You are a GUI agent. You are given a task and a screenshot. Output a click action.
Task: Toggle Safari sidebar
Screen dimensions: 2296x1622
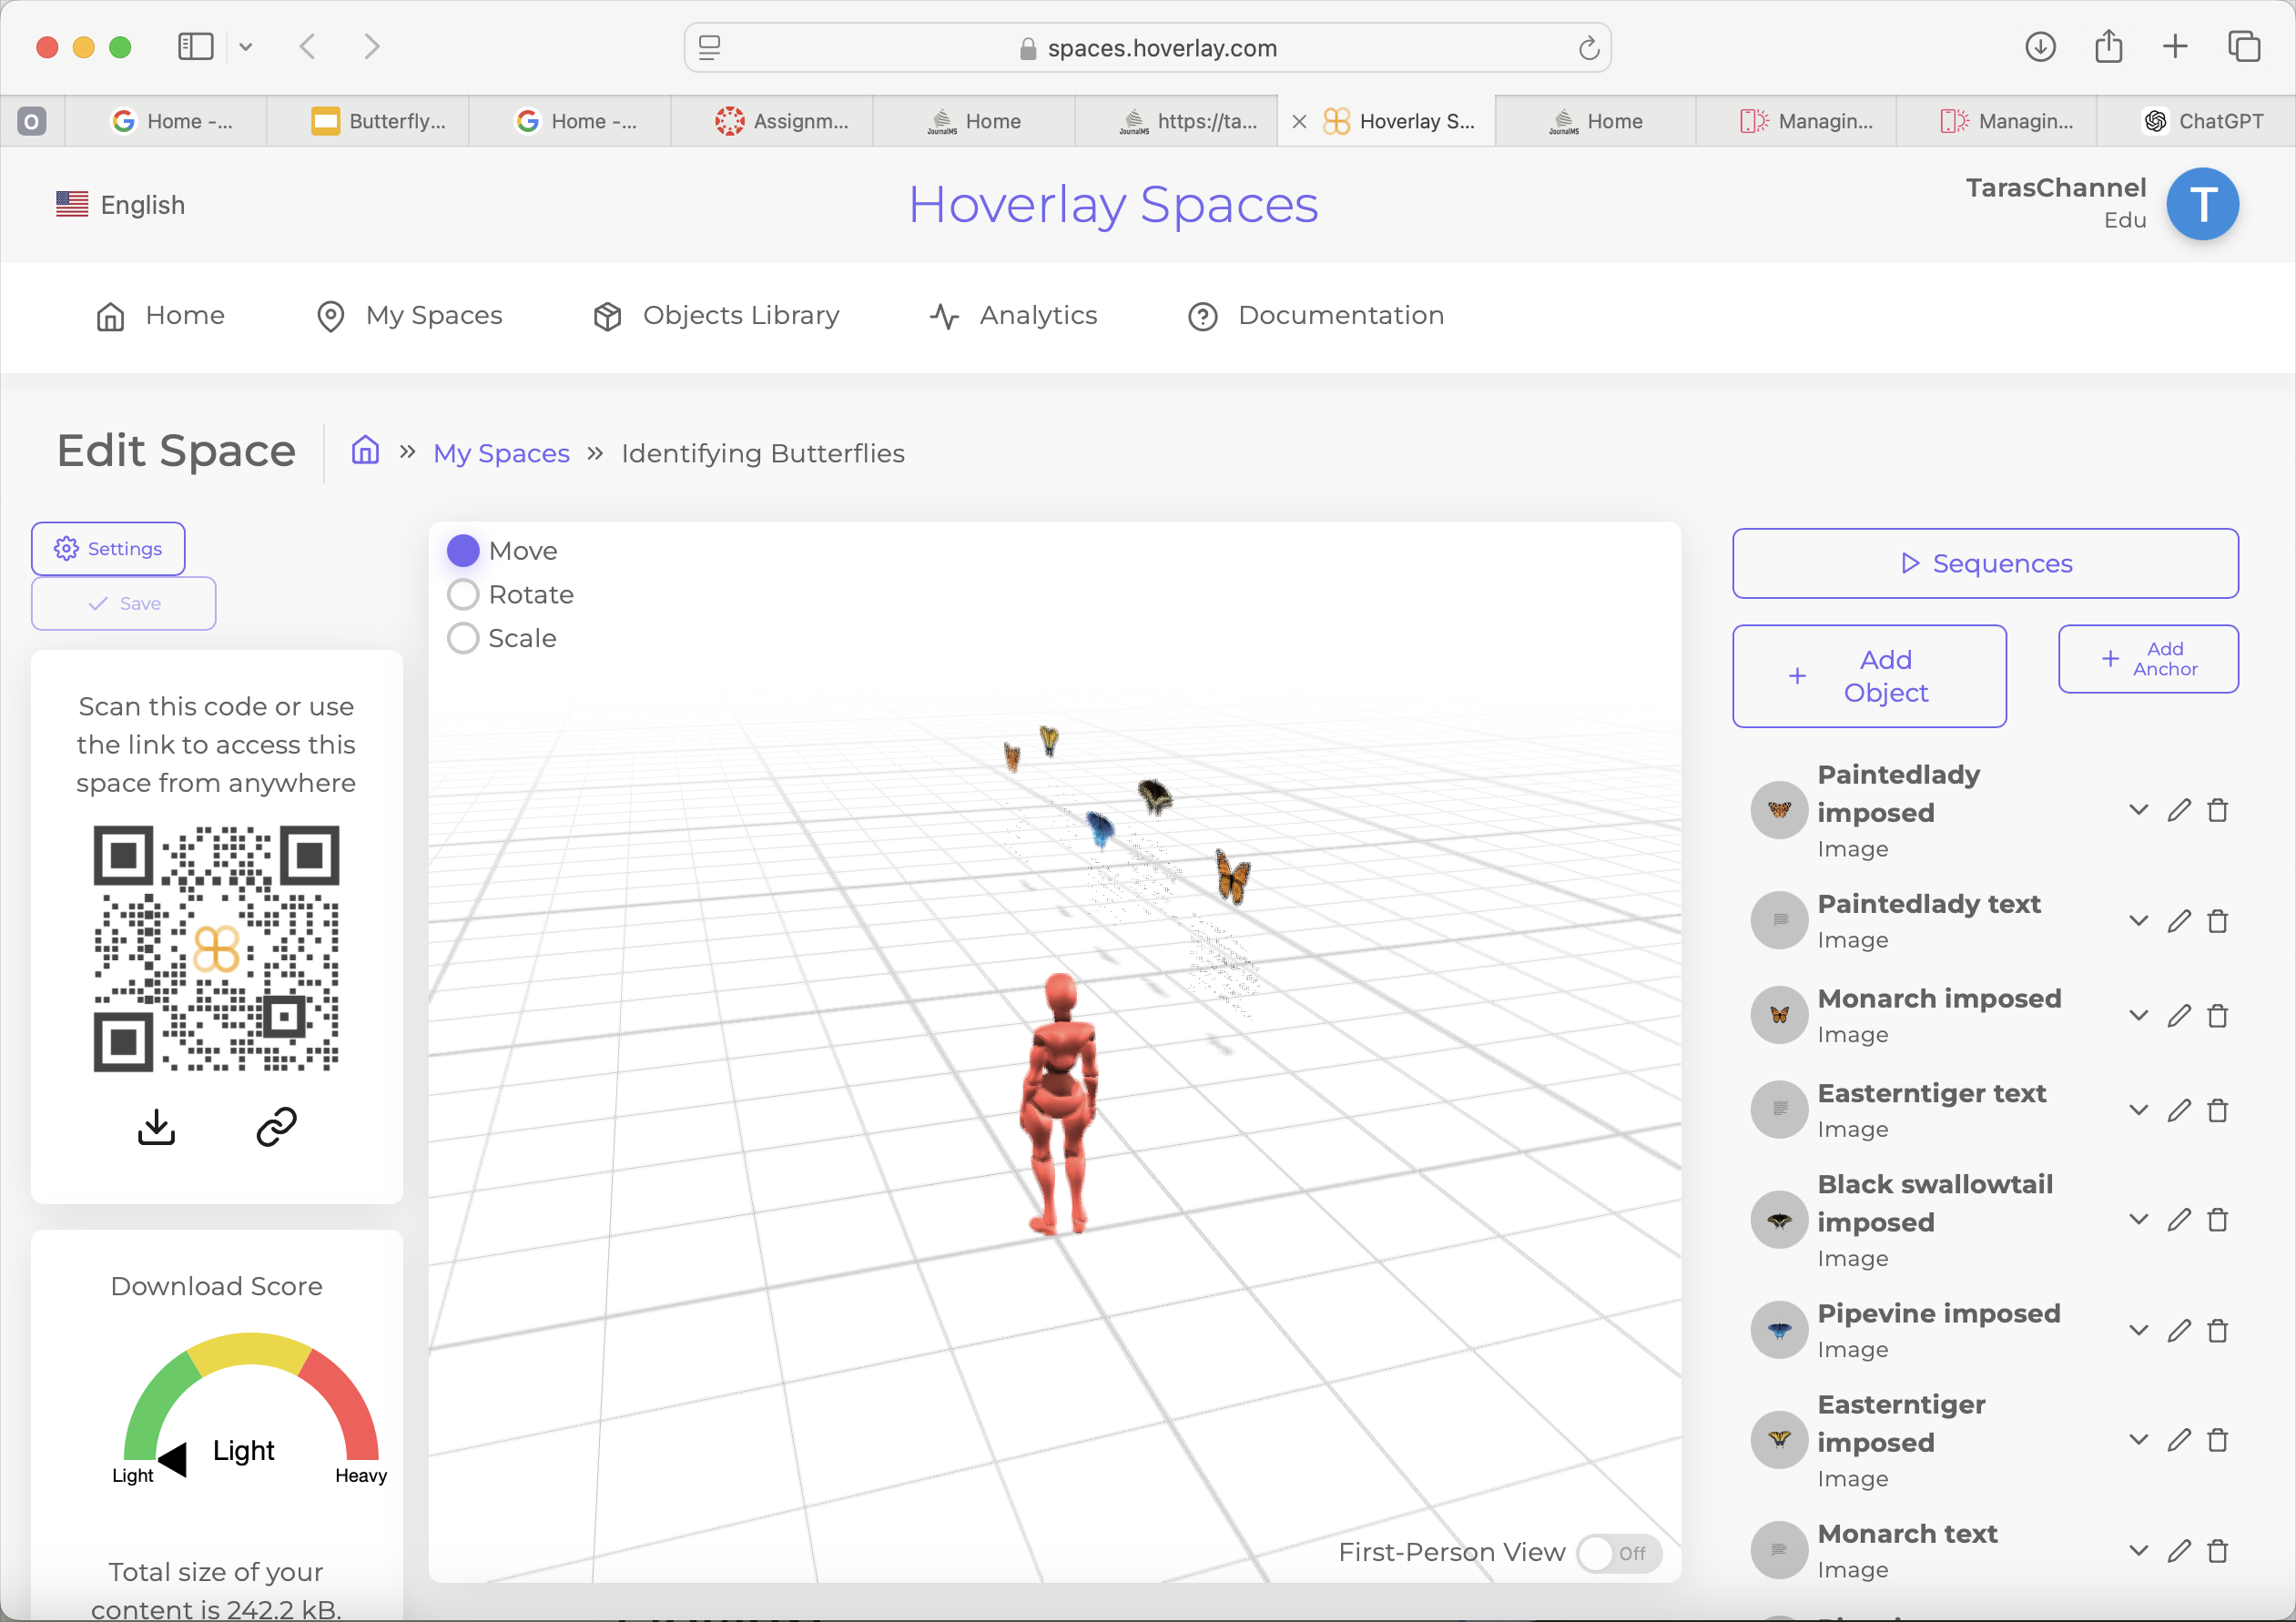tap(196, 47)
